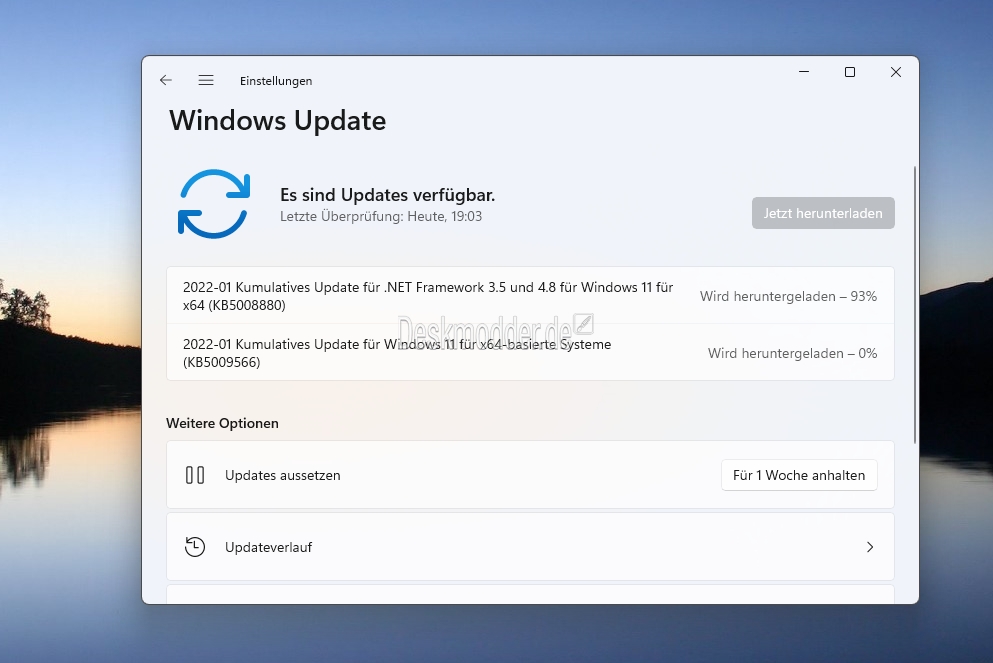993x663 pixels.
Task: Click the history clock icon for Updateverlauf
Action: [x=195, y=547]
